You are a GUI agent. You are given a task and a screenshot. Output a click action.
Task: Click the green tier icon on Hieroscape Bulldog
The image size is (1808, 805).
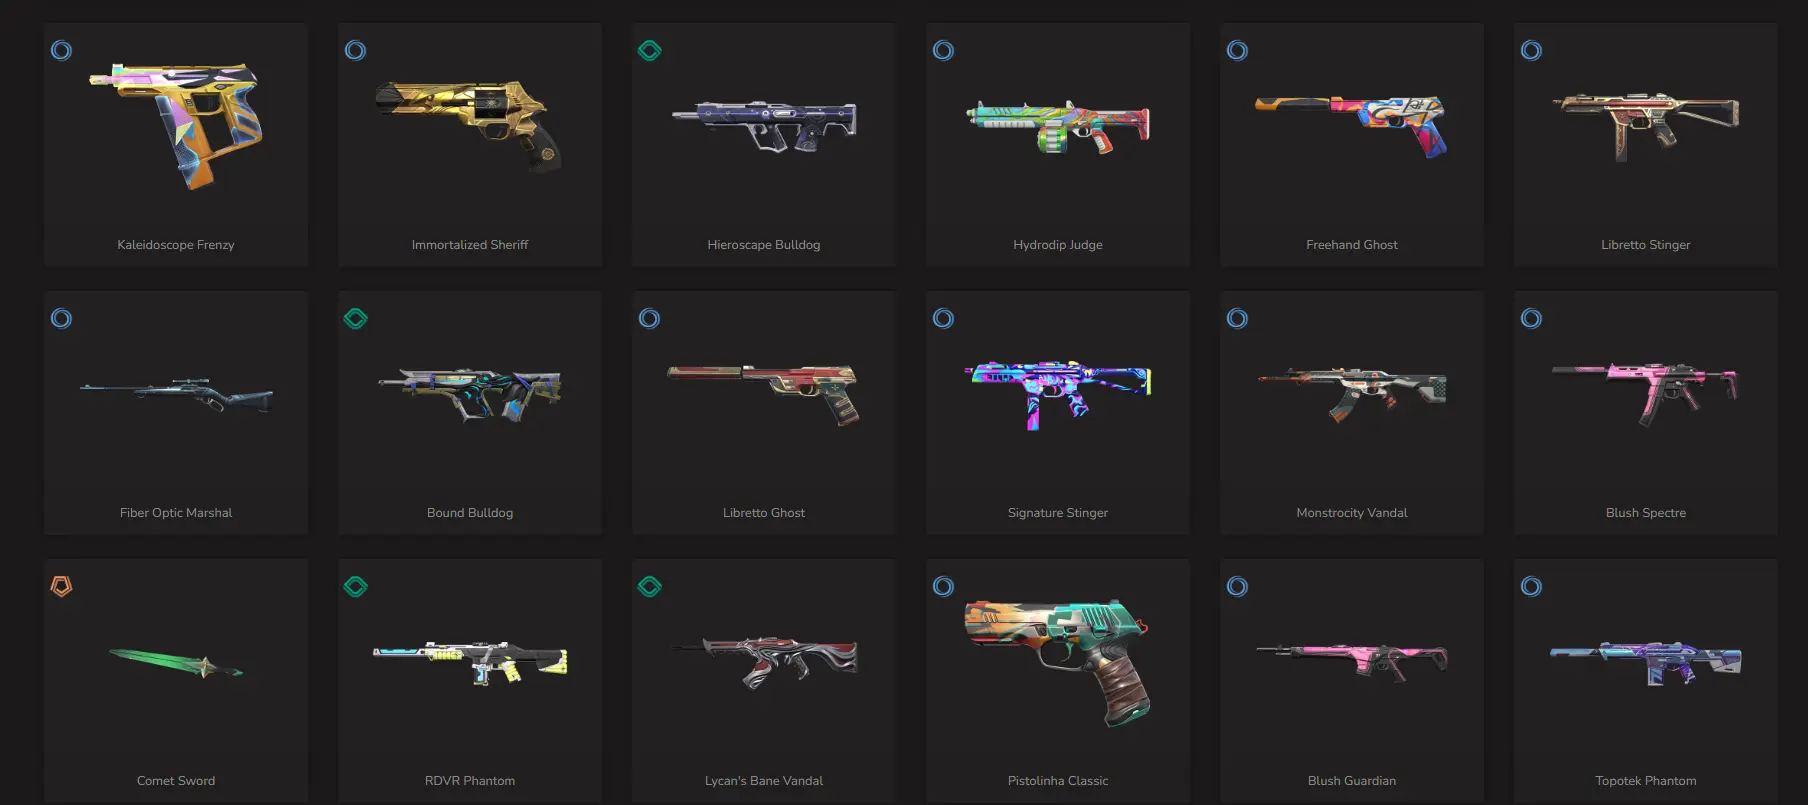649,50
